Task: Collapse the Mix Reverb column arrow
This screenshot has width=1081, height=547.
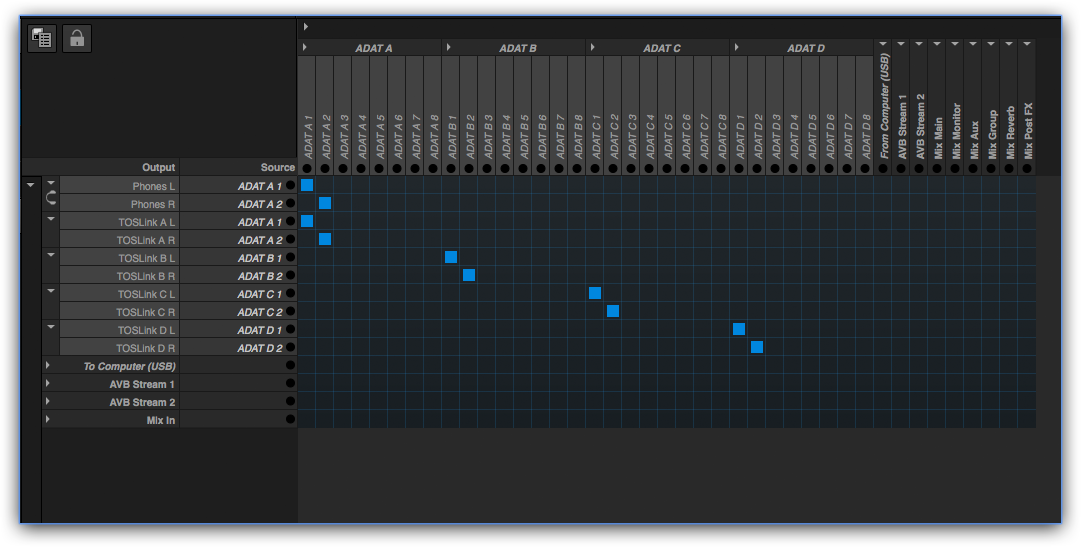Action: [1009, 44]
